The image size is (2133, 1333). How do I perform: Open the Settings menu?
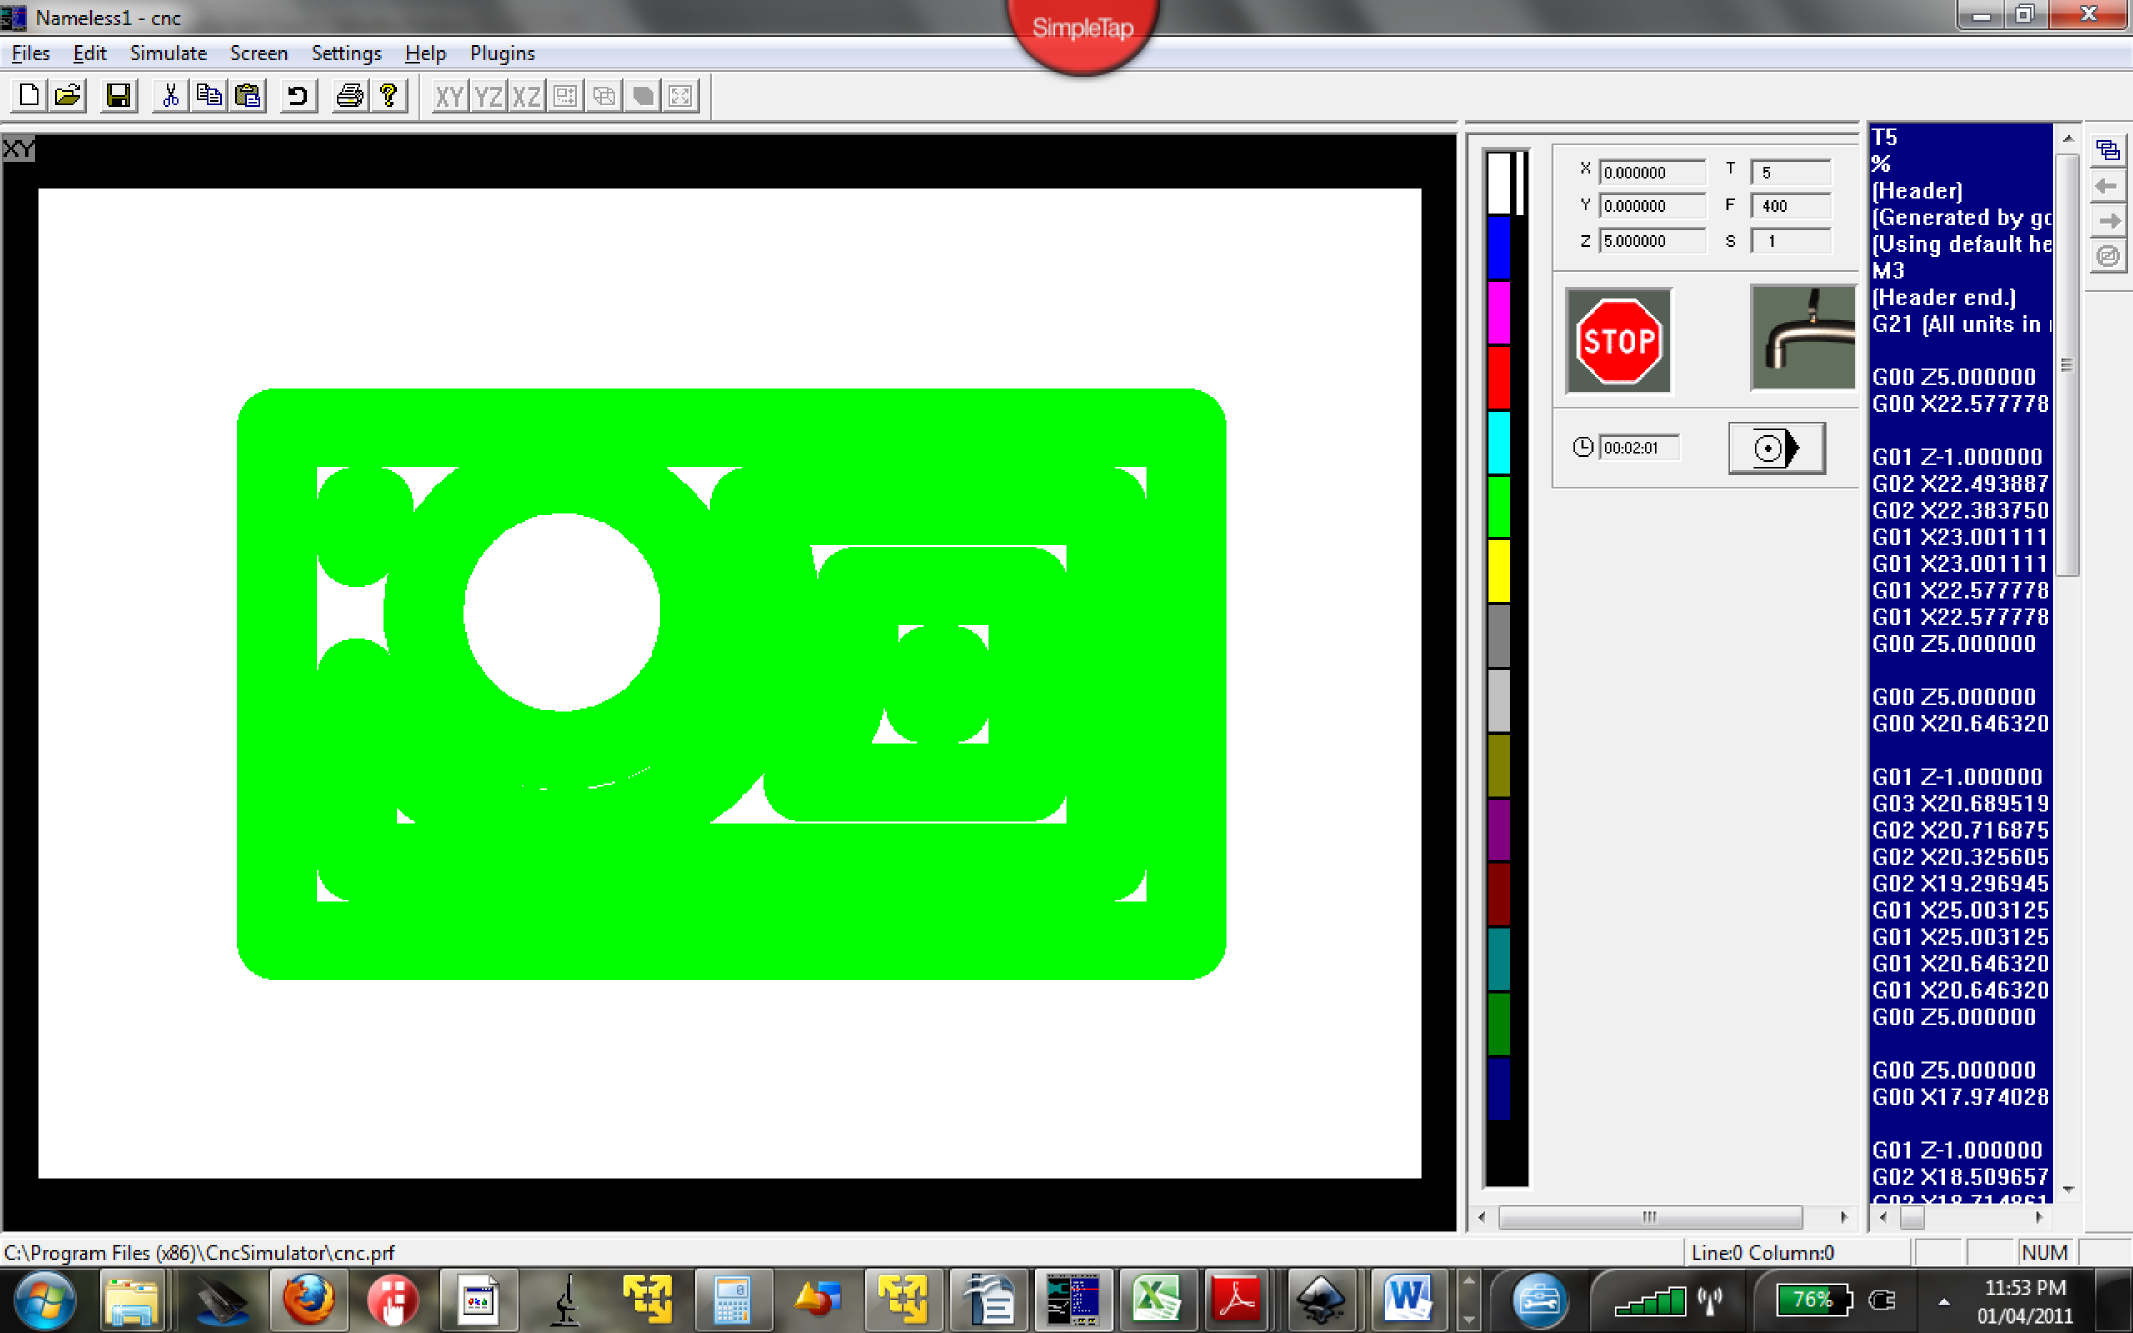(x=346, y=53)
